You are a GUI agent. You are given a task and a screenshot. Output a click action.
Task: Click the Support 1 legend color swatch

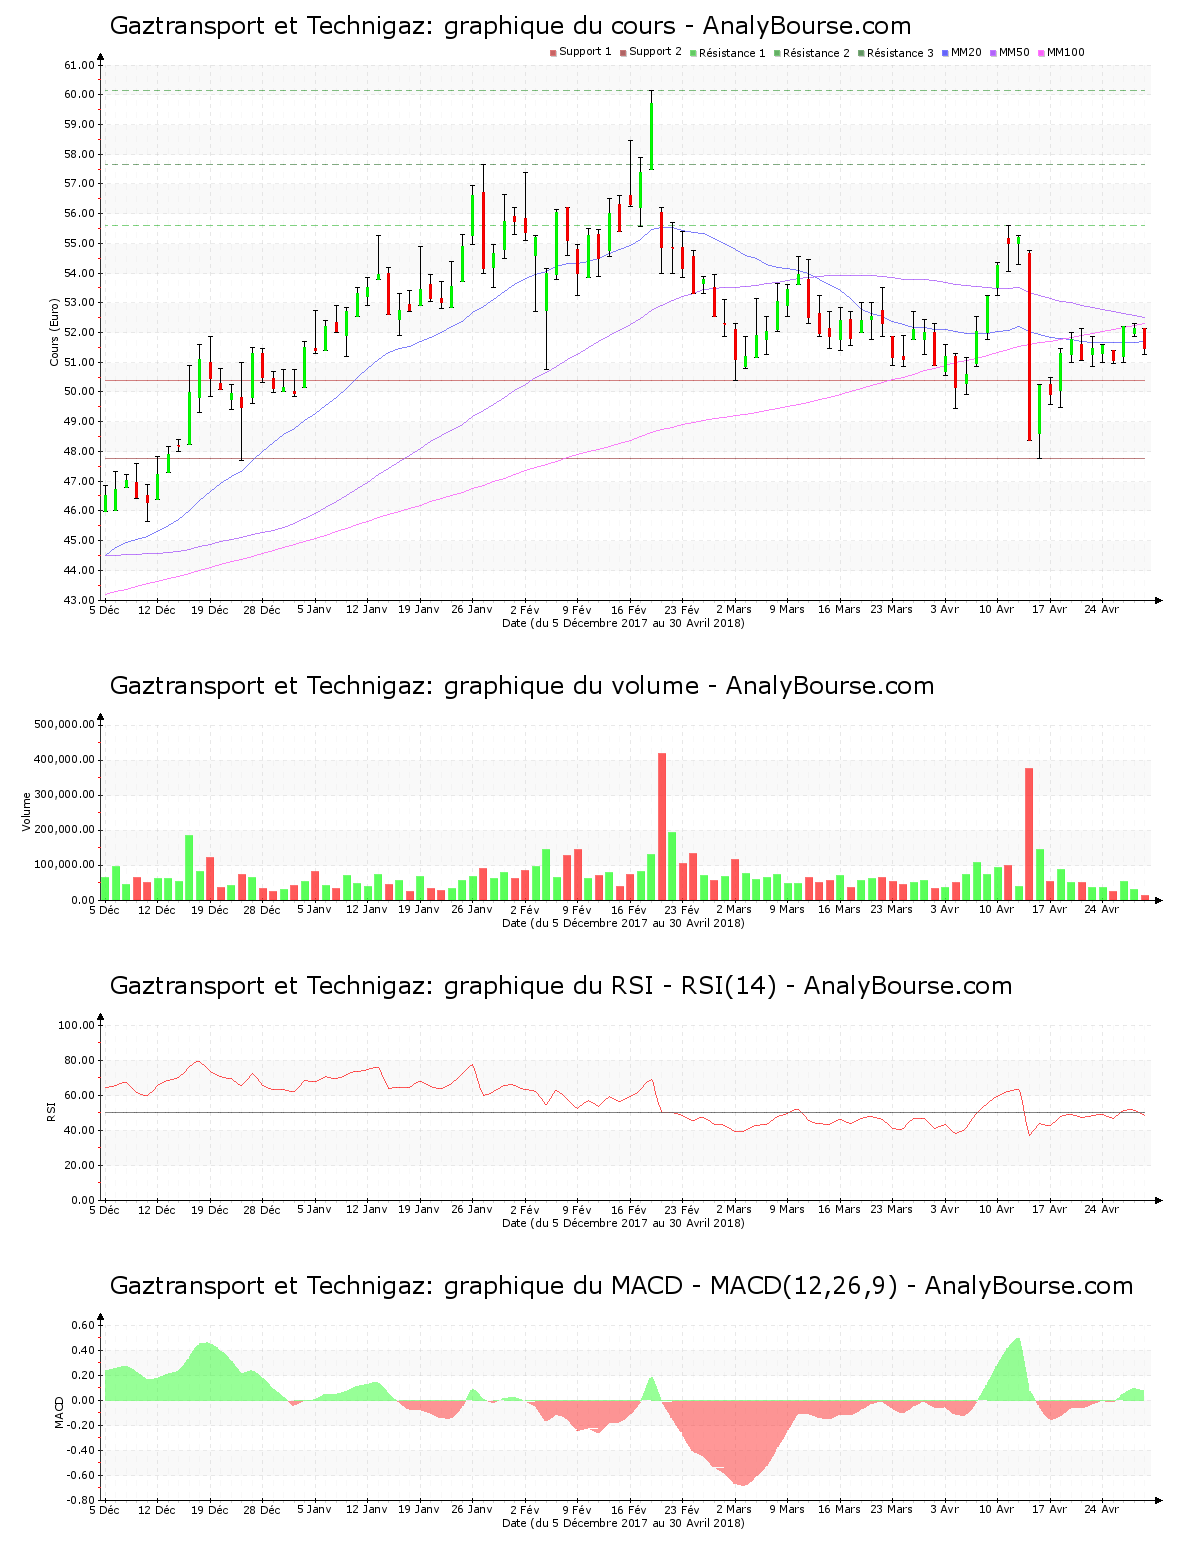553,53
